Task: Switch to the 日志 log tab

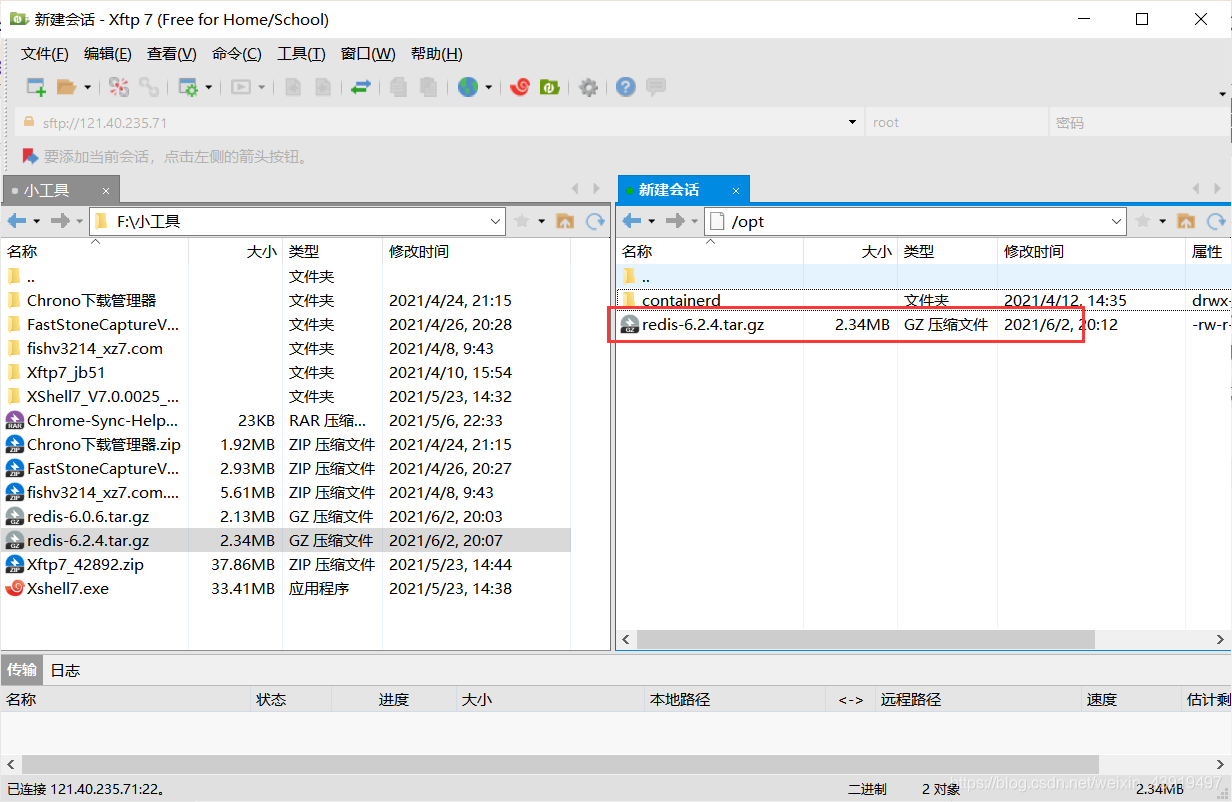Action: (65, 670)
